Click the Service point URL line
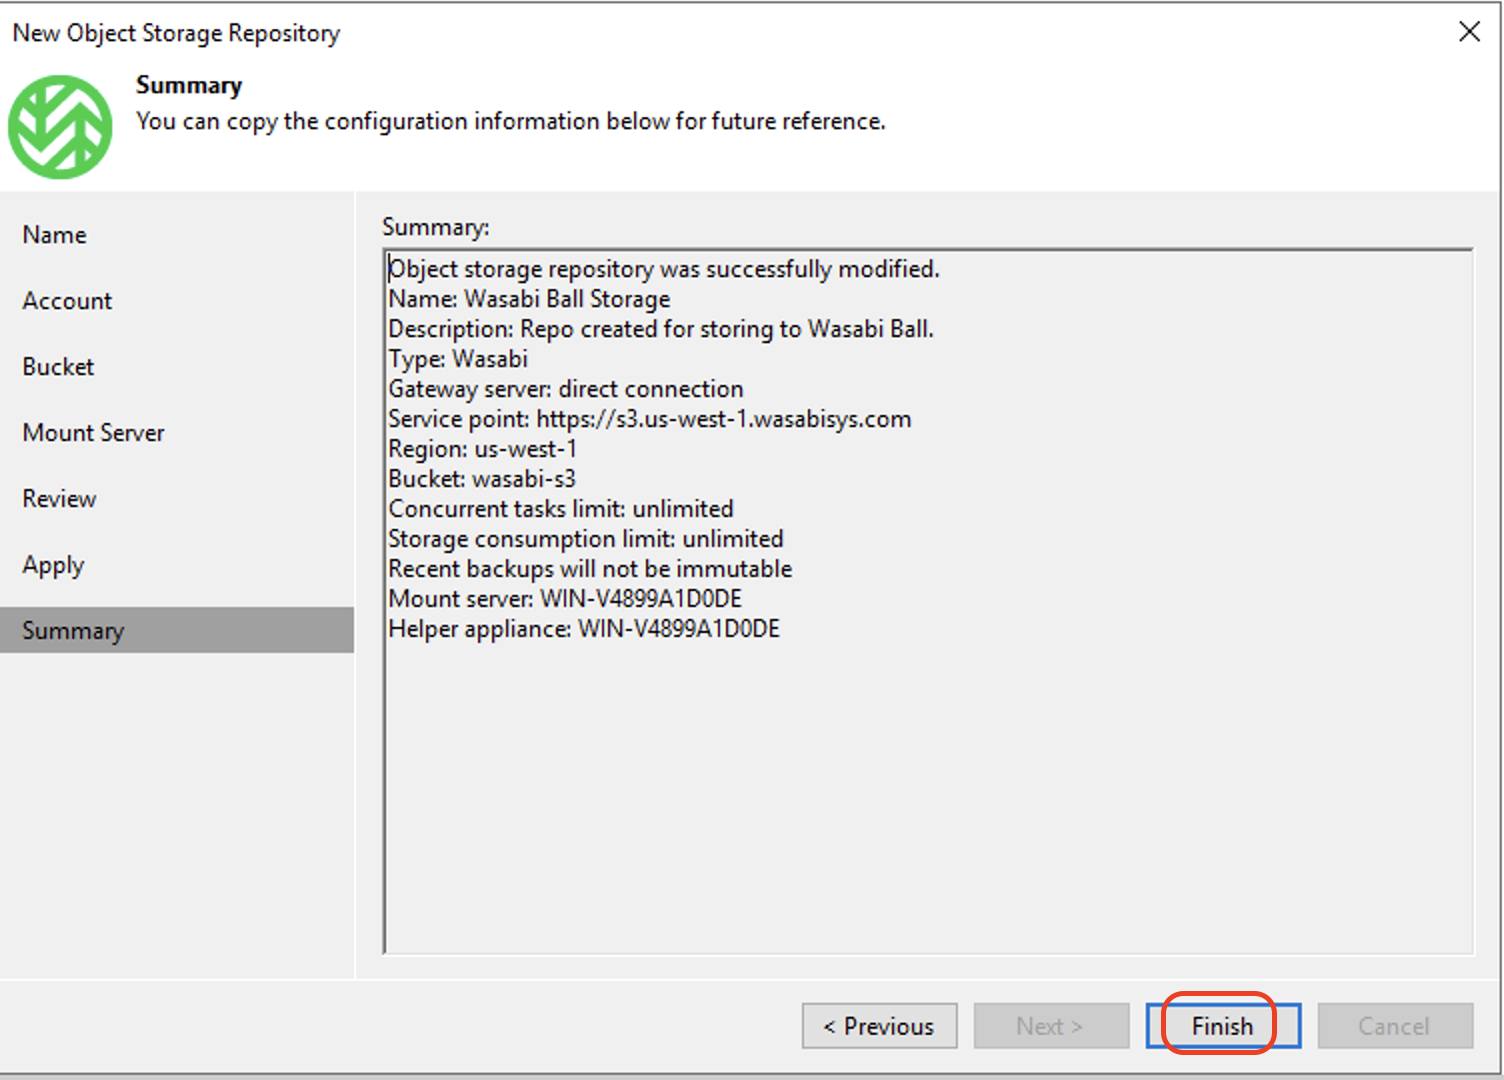1504x1080 pixels. coord(650,419)
